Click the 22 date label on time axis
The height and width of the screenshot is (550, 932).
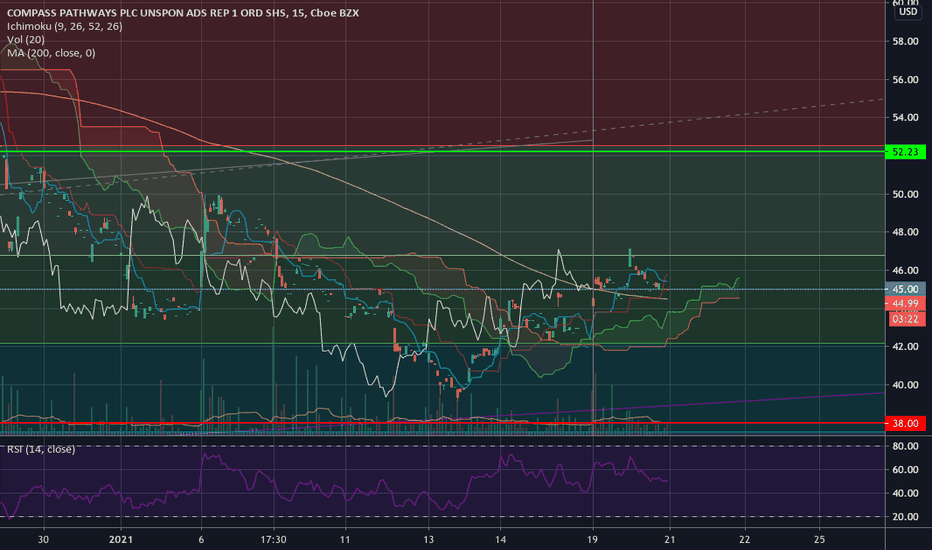pyautogui.click(x=744, y=540)
